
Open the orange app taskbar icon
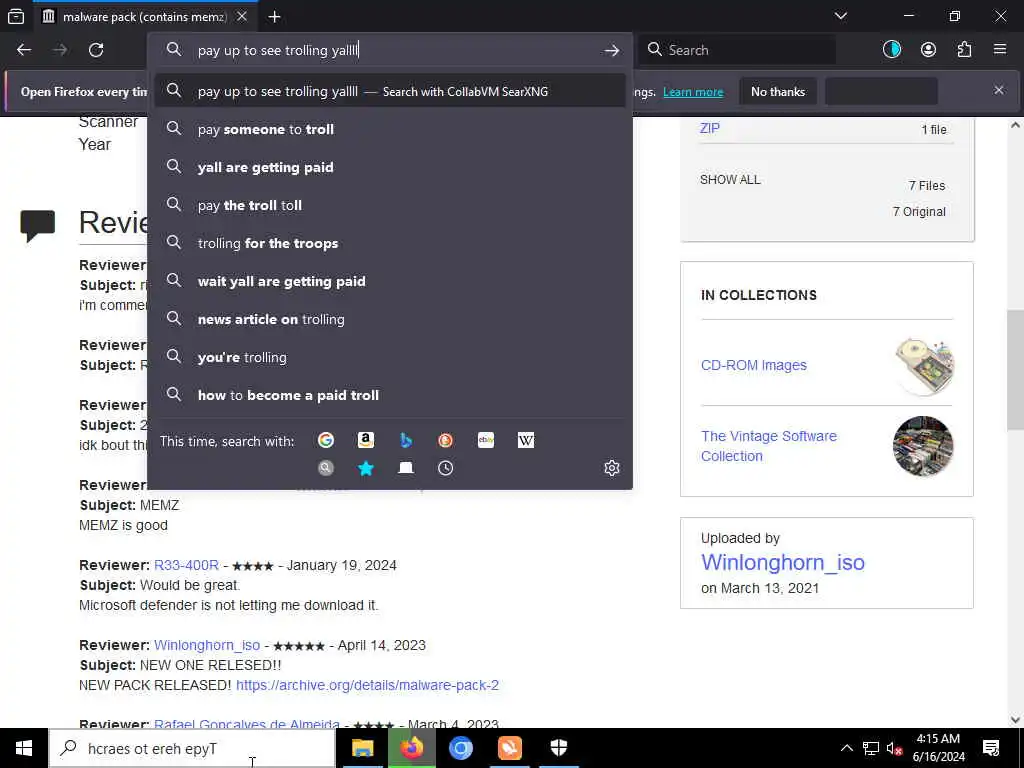(x=510, y=748)
